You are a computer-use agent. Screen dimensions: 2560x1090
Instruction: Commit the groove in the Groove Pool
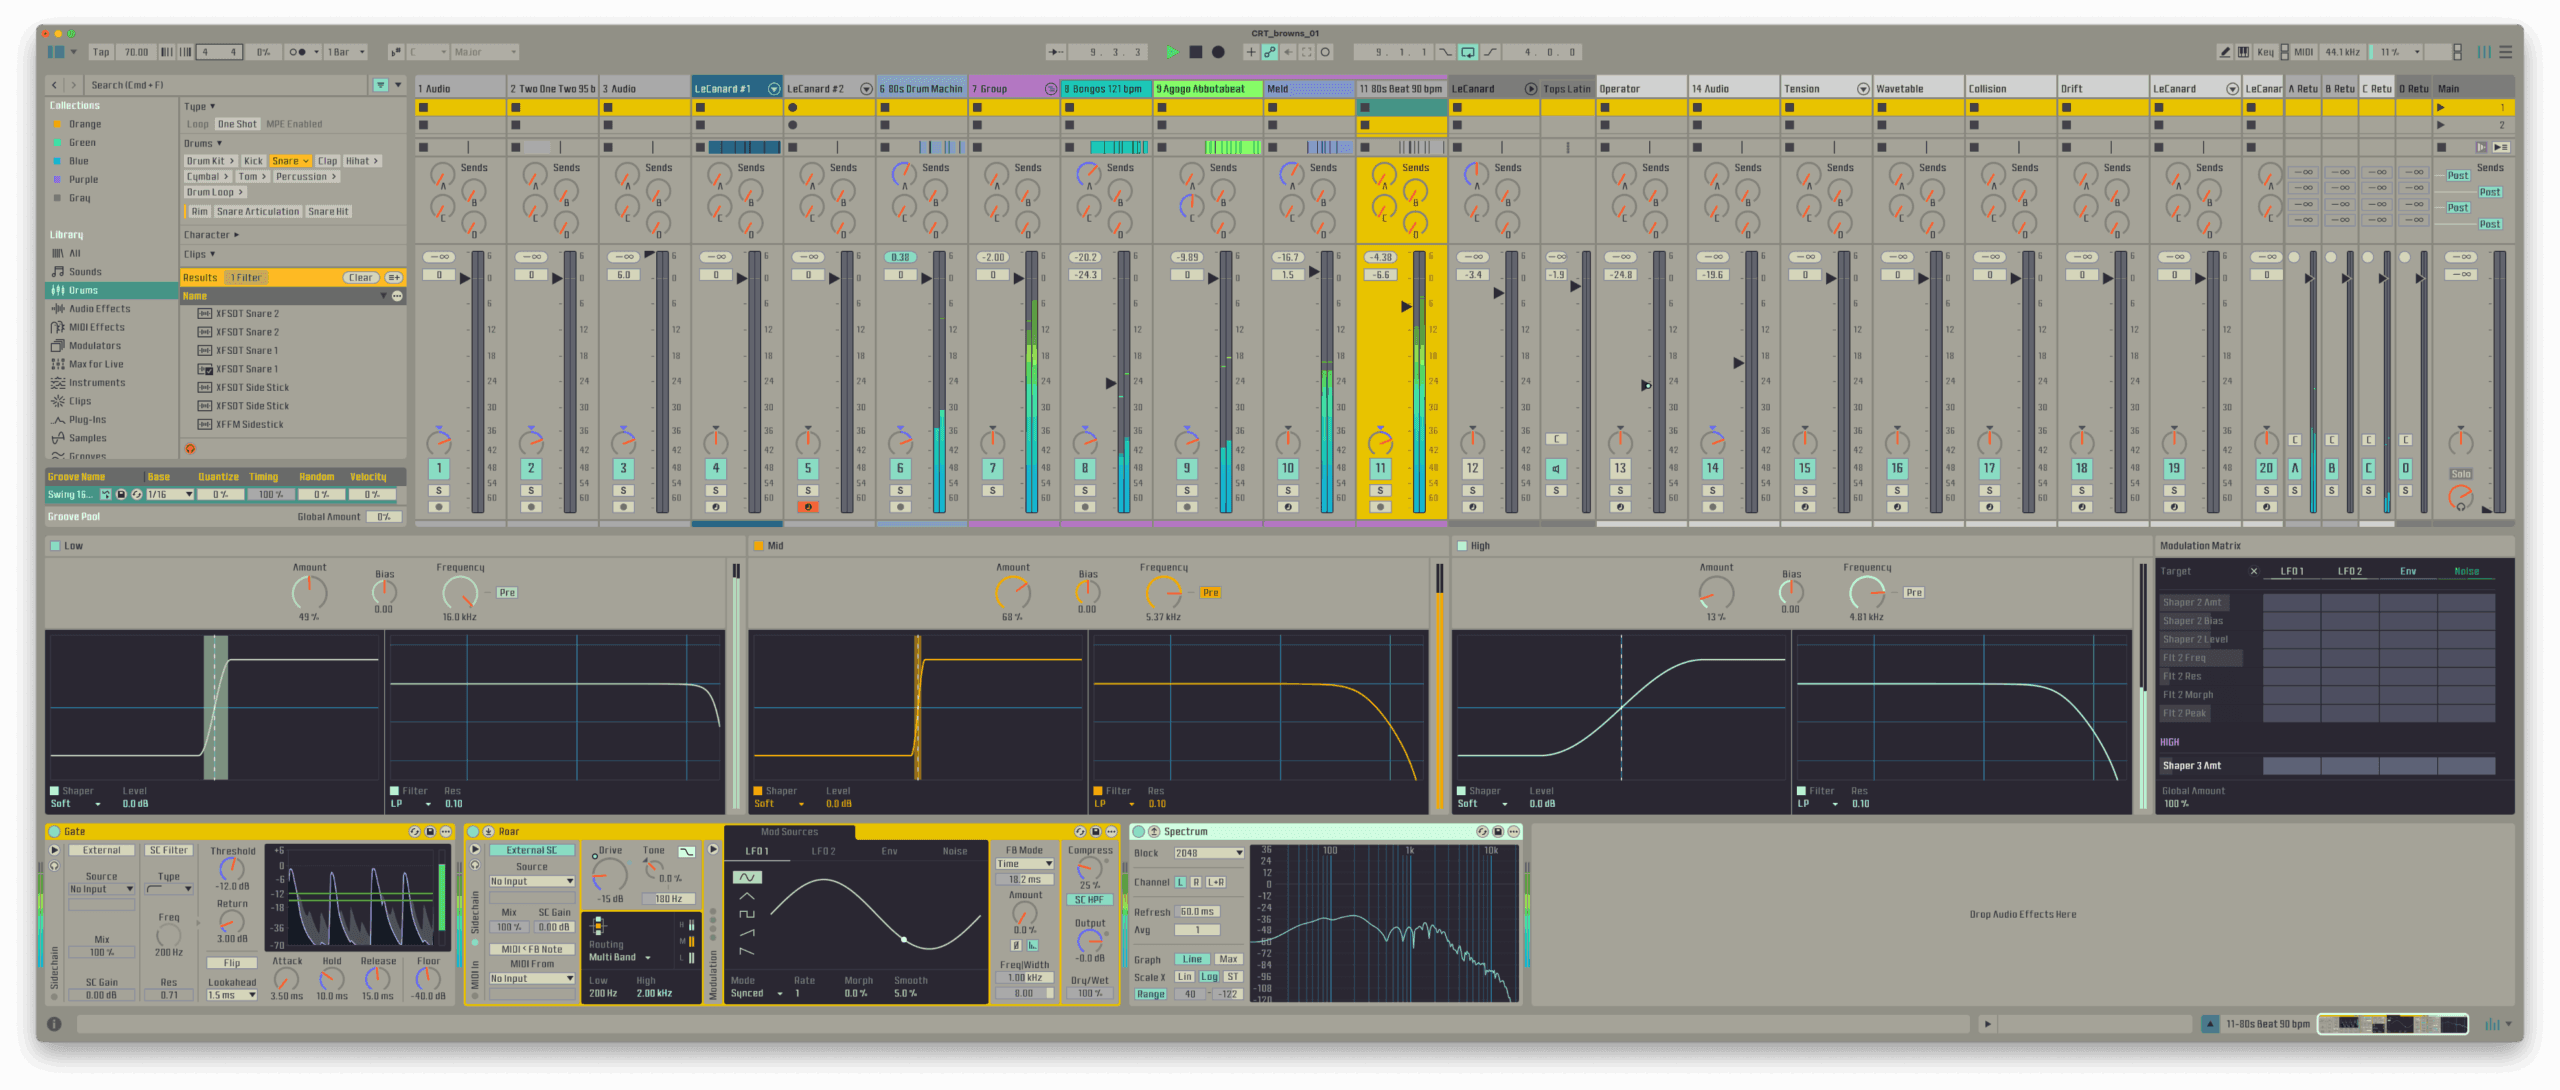[x=106, y=494]
